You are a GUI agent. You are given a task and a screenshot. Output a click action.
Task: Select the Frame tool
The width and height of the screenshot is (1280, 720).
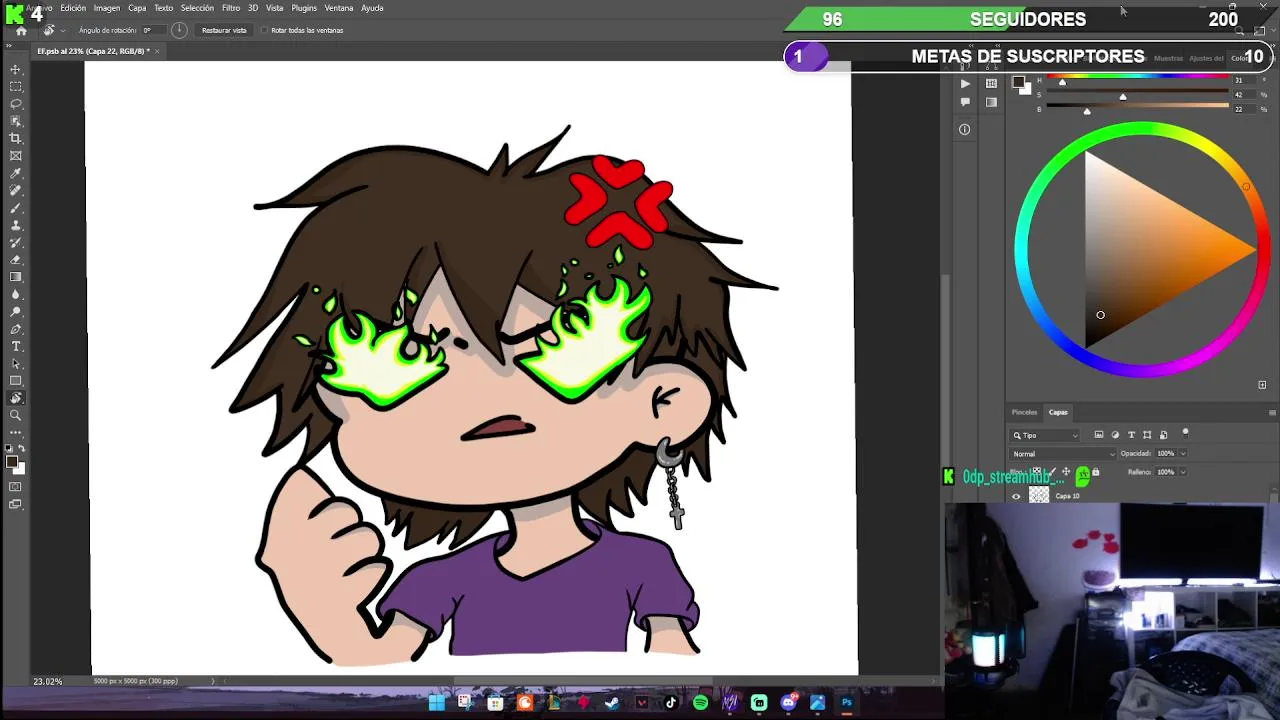tap(16, 156)
